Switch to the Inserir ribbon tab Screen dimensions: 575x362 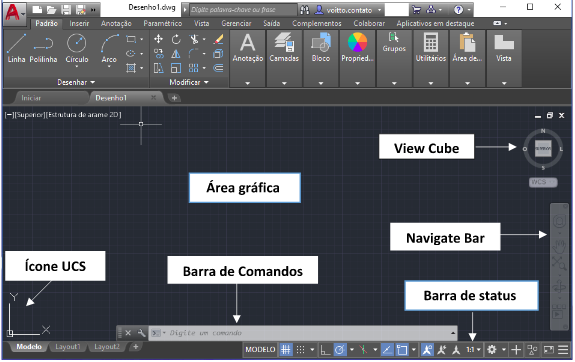(79, 23)
